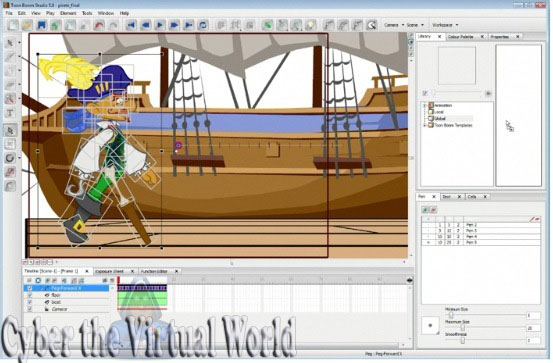
Task: Click the blue Save disk icon
Action: (x=42, y=25)
